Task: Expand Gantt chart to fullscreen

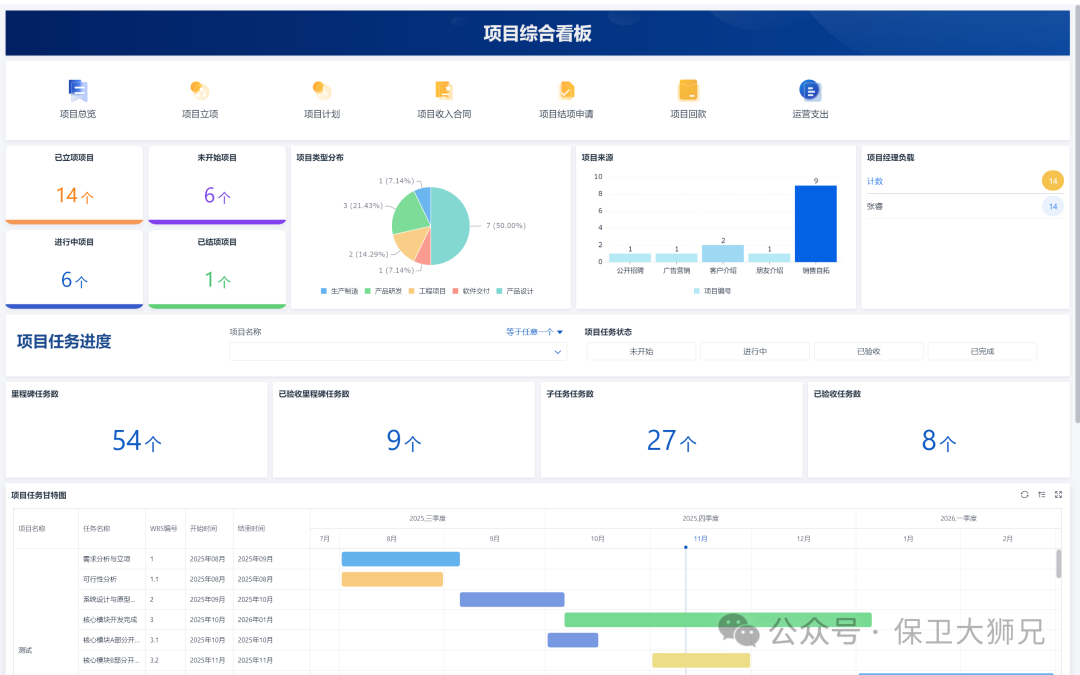Action: [x=1058, y=495]
